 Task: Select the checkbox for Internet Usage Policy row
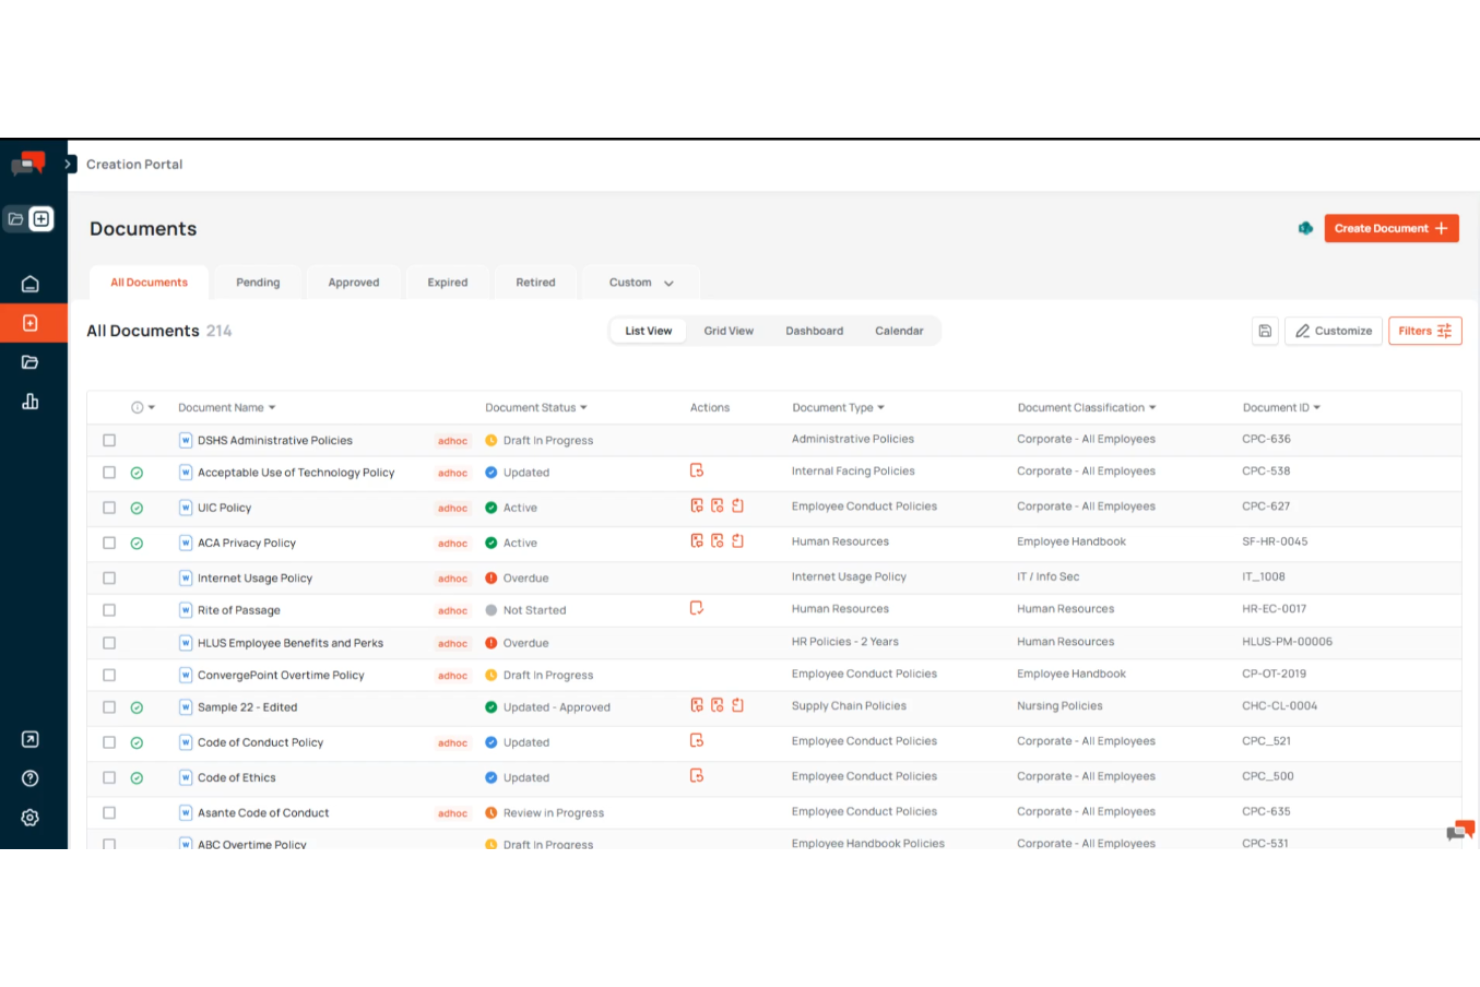(109, 577)
